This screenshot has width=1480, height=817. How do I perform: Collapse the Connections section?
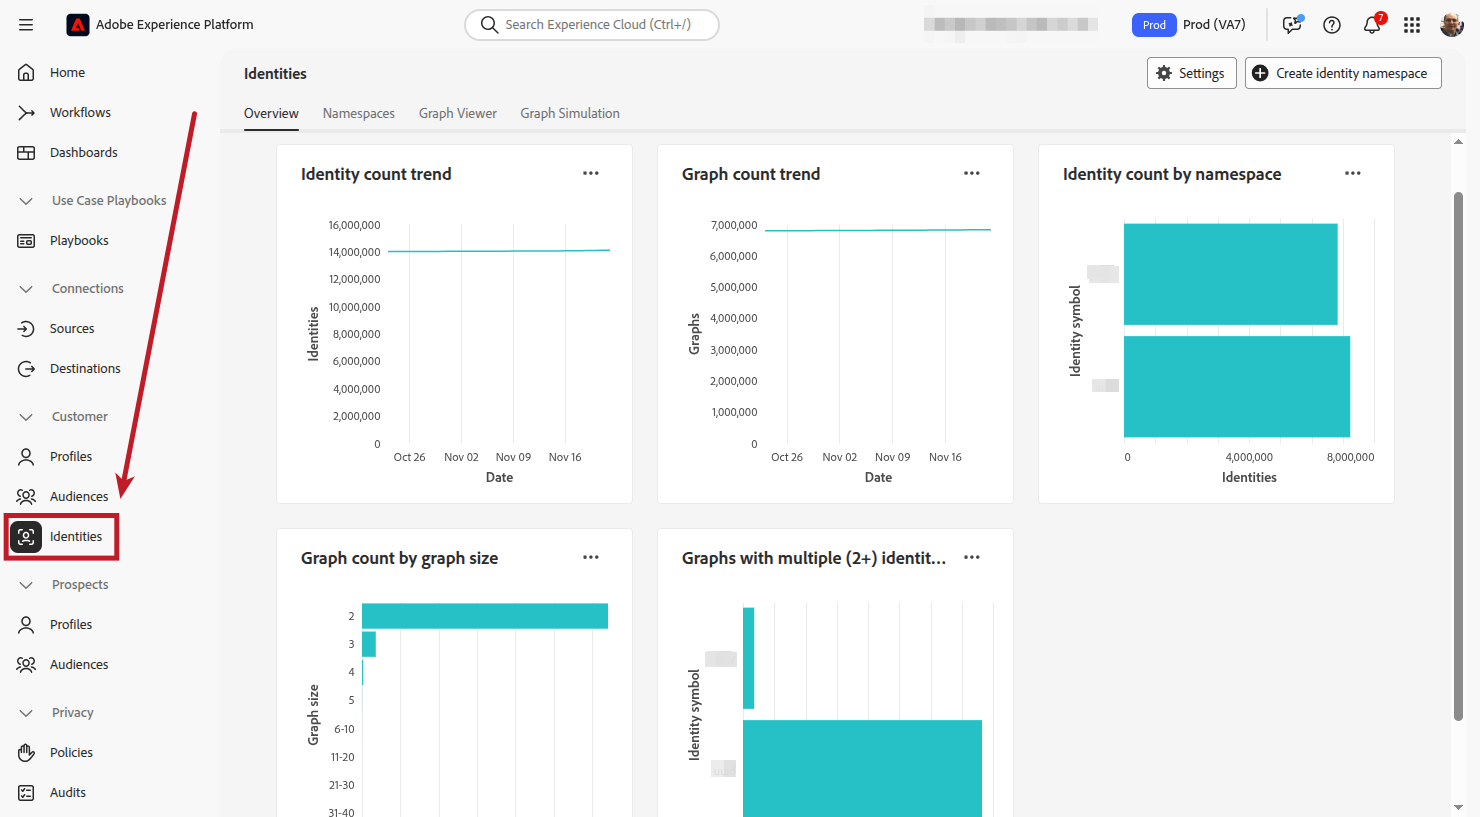[x=27, y=289]
